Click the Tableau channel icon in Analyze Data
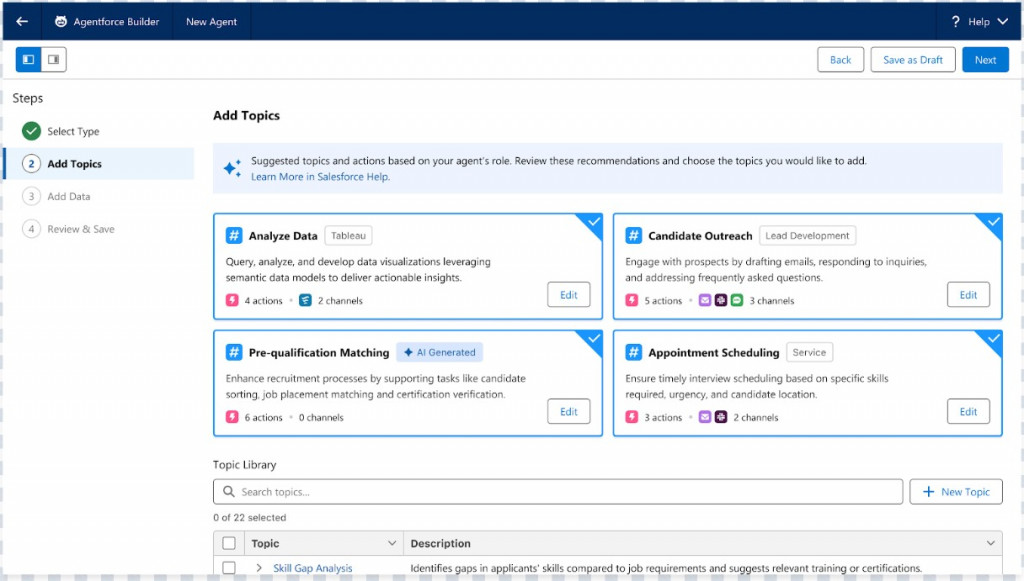 coord(305,300)
